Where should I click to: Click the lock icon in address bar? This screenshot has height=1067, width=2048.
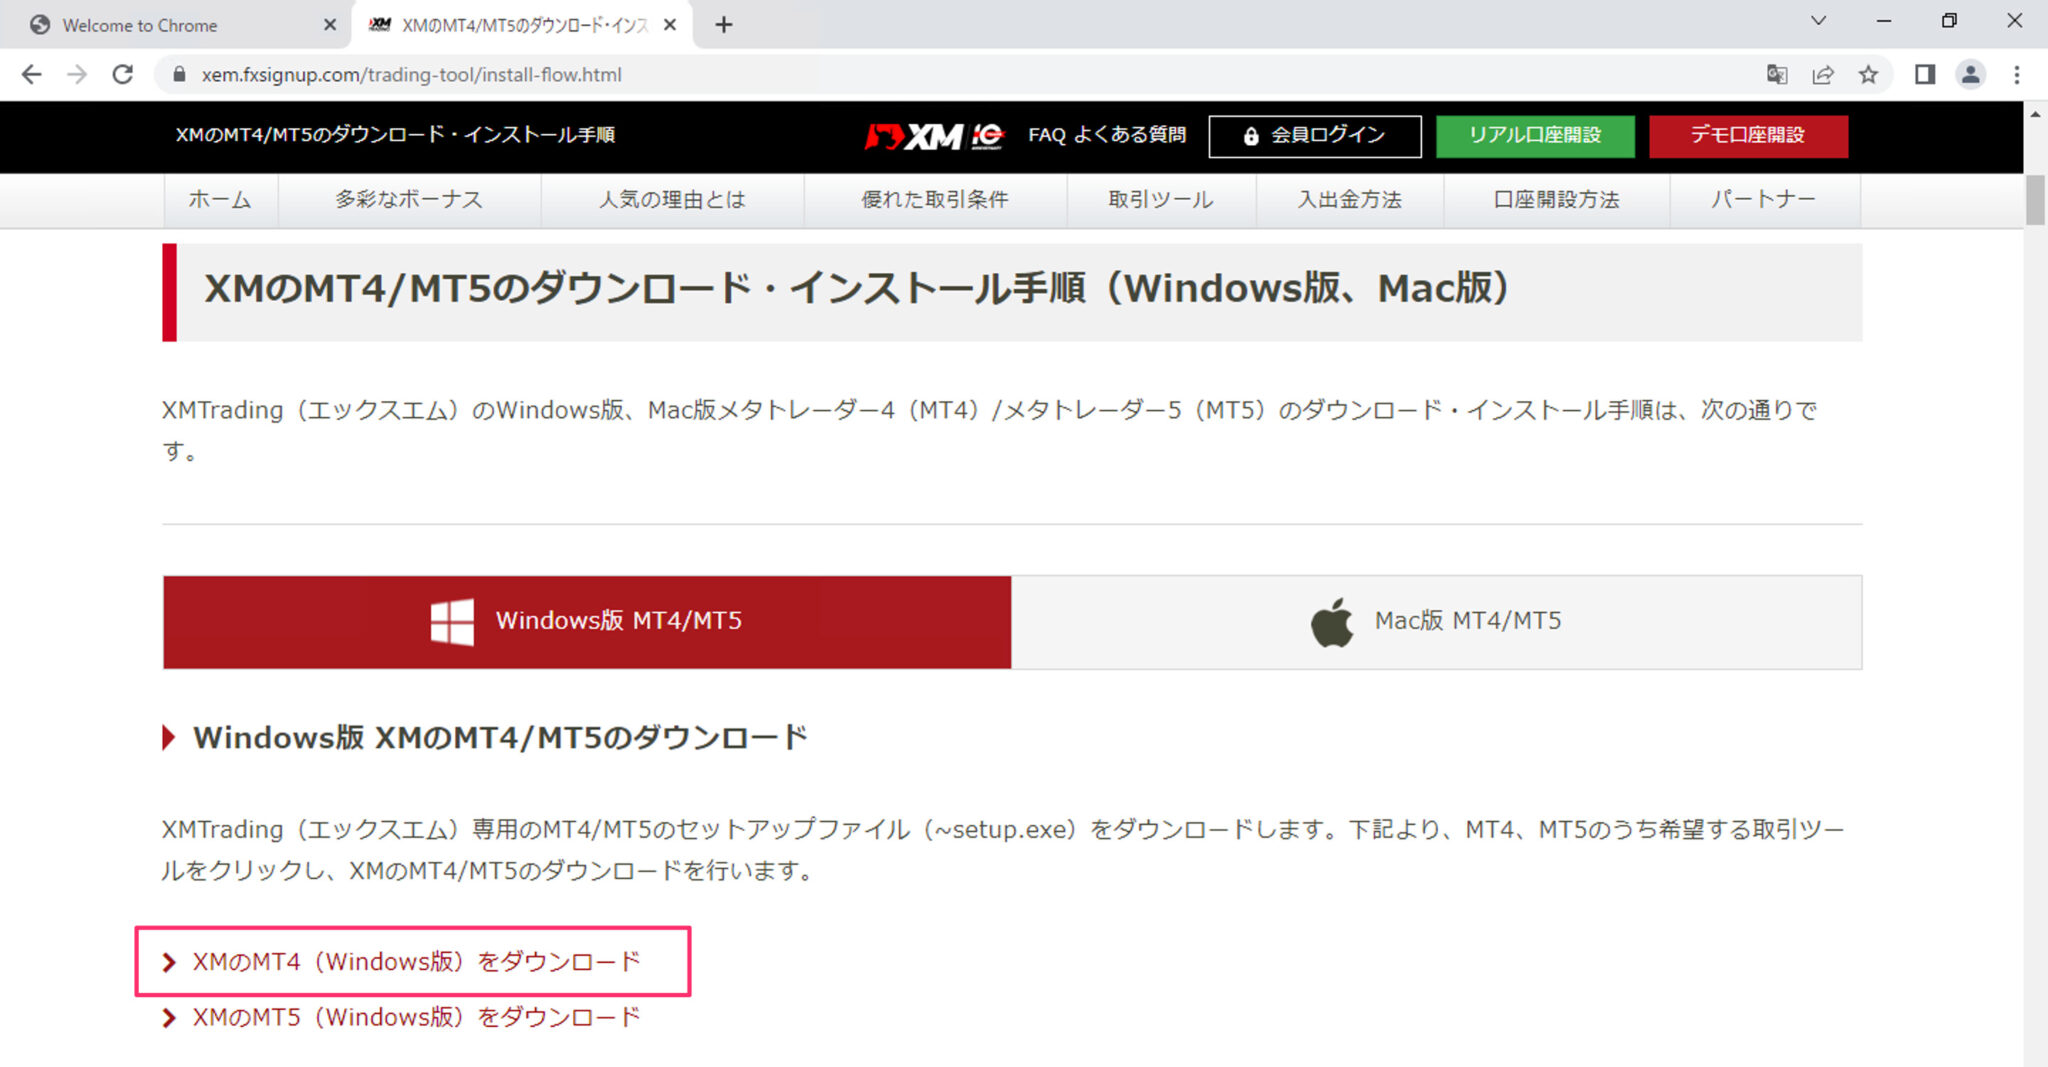179,75
